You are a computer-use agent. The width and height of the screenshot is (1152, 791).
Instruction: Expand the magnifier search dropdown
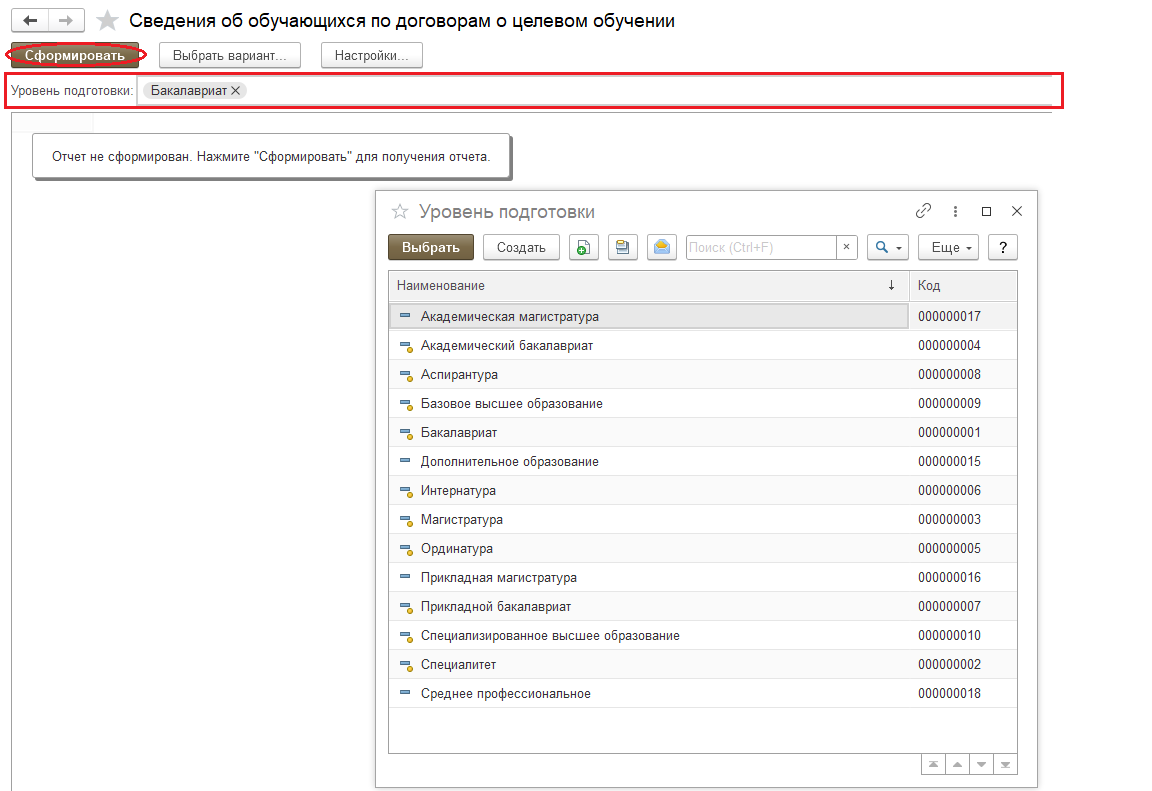887,247
